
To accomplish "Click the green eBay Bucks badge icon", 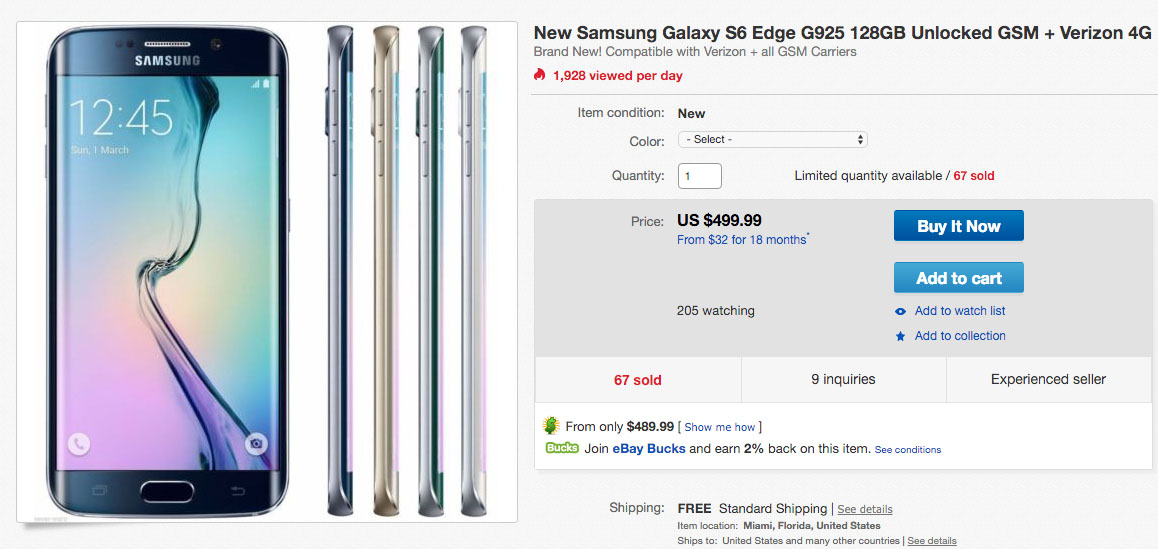I will pos(562,448).
